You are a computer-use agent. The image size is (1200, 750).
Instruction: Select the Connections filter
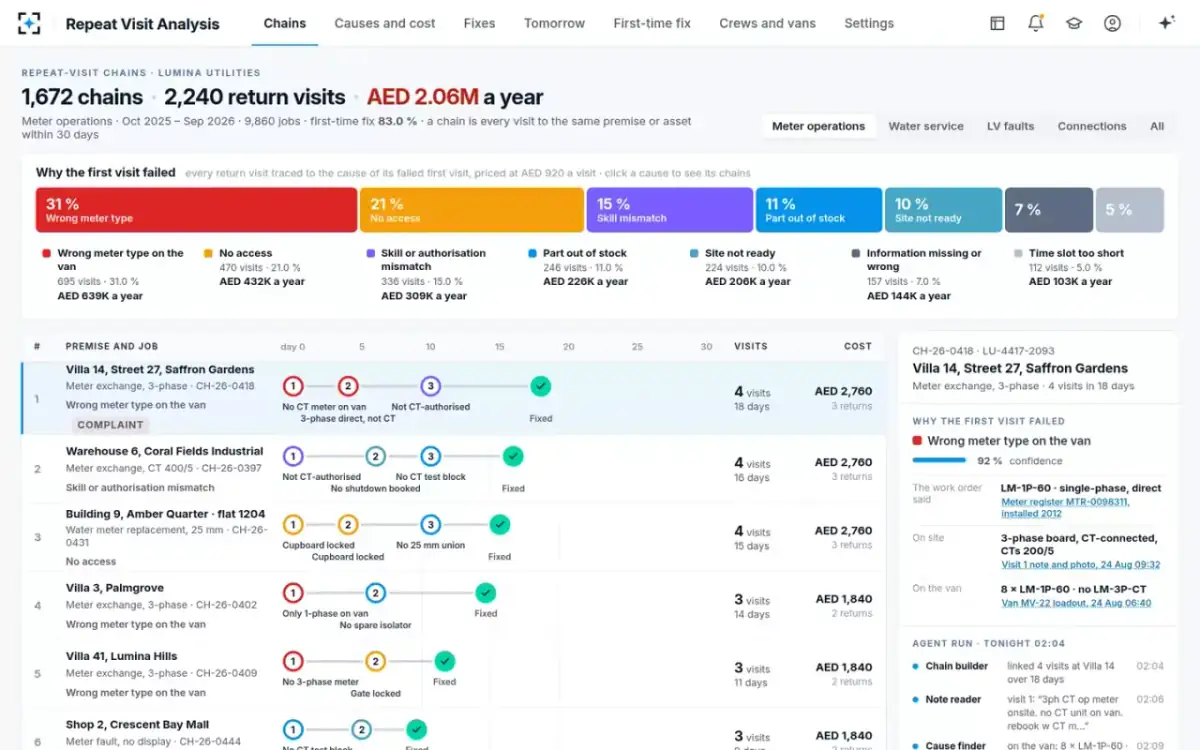click(x=1092, y=126)
